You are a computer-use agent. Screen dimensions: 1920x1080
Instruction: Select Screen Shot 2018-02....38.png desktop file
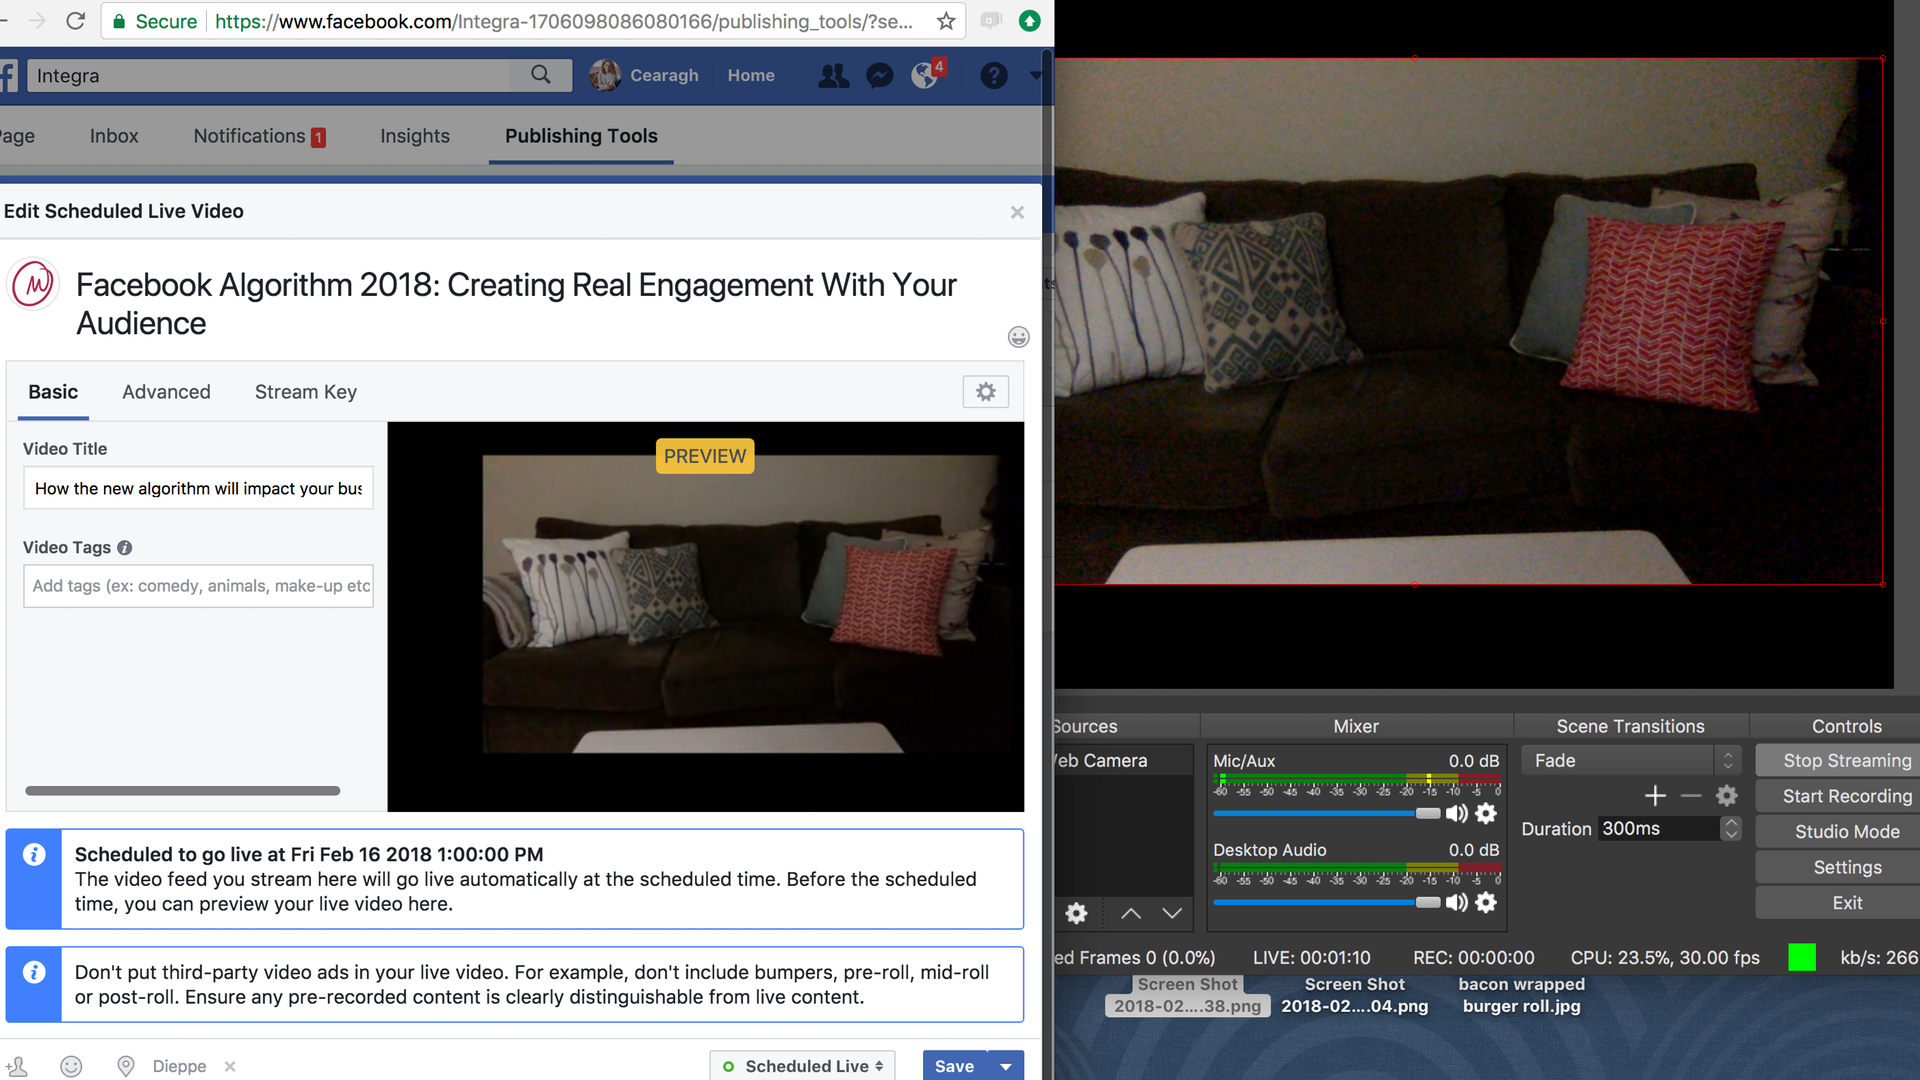pyautogui.click(x=1187, y=996)
